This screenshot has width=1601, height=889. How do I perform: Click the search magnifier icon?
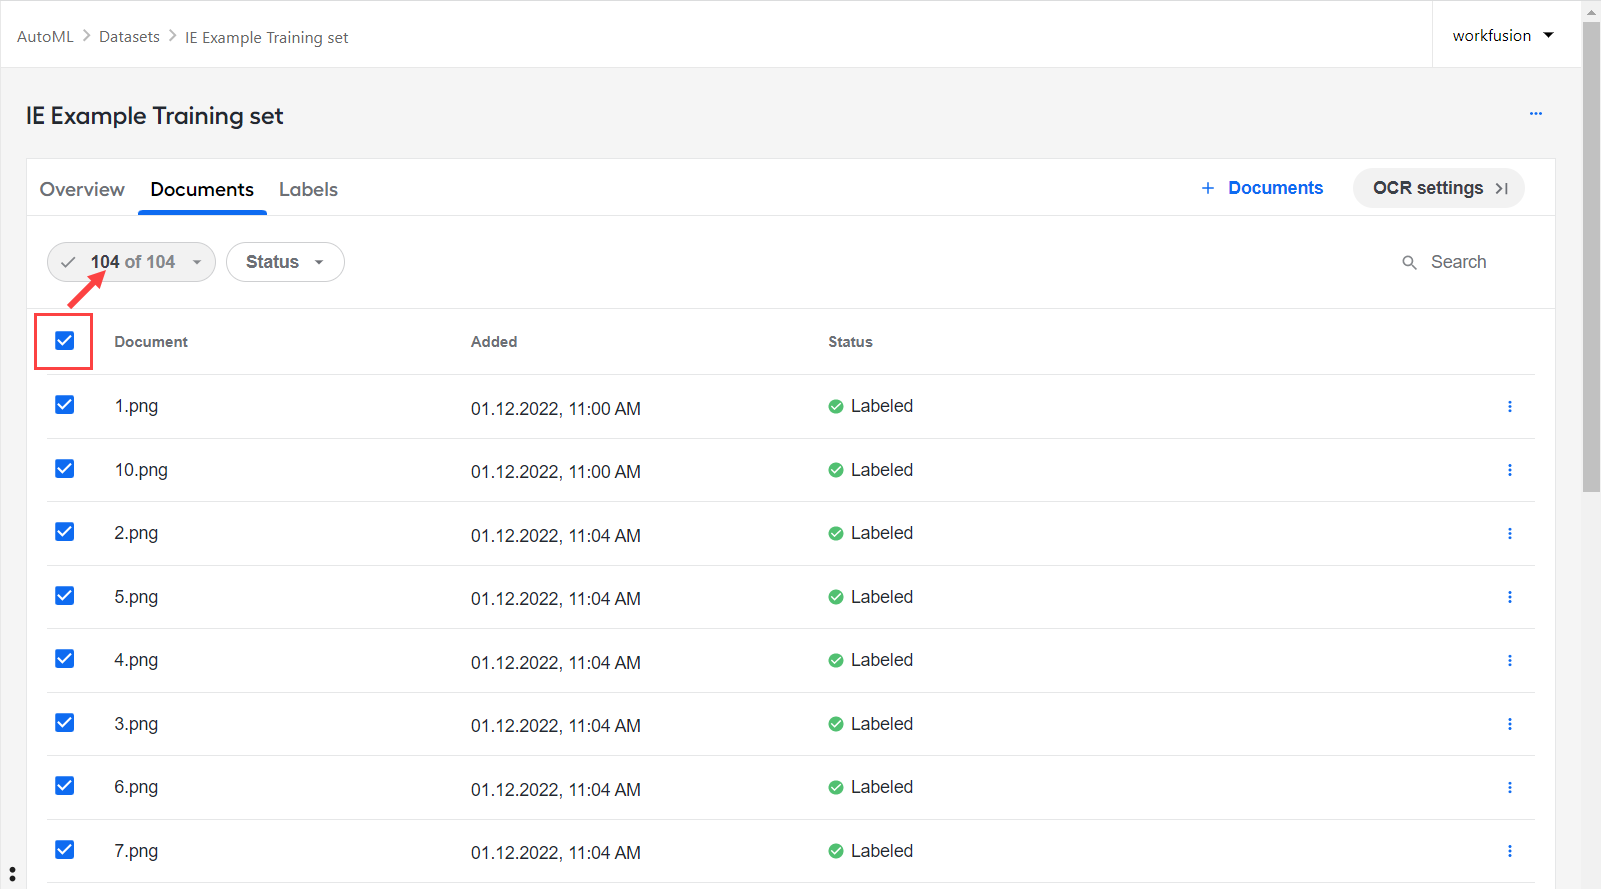point(1409,263)
